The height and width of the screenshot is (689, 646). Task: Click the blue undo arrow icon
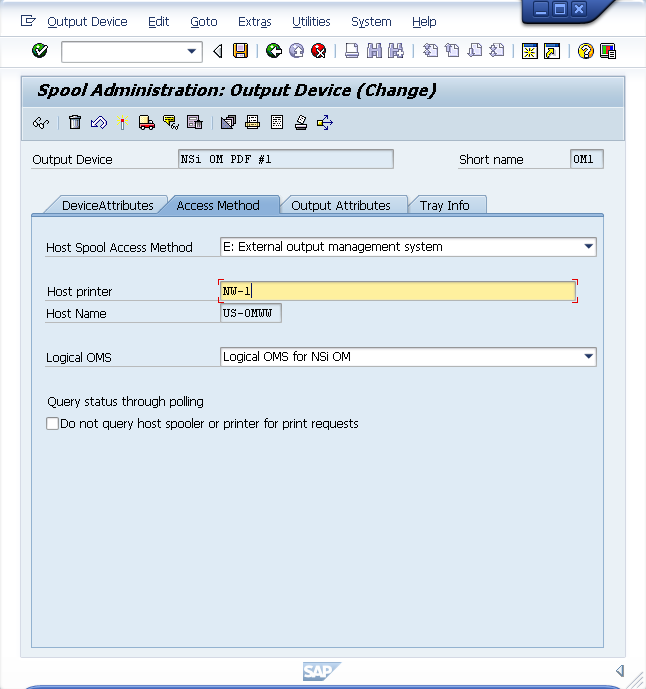click(x=99, y=122)
